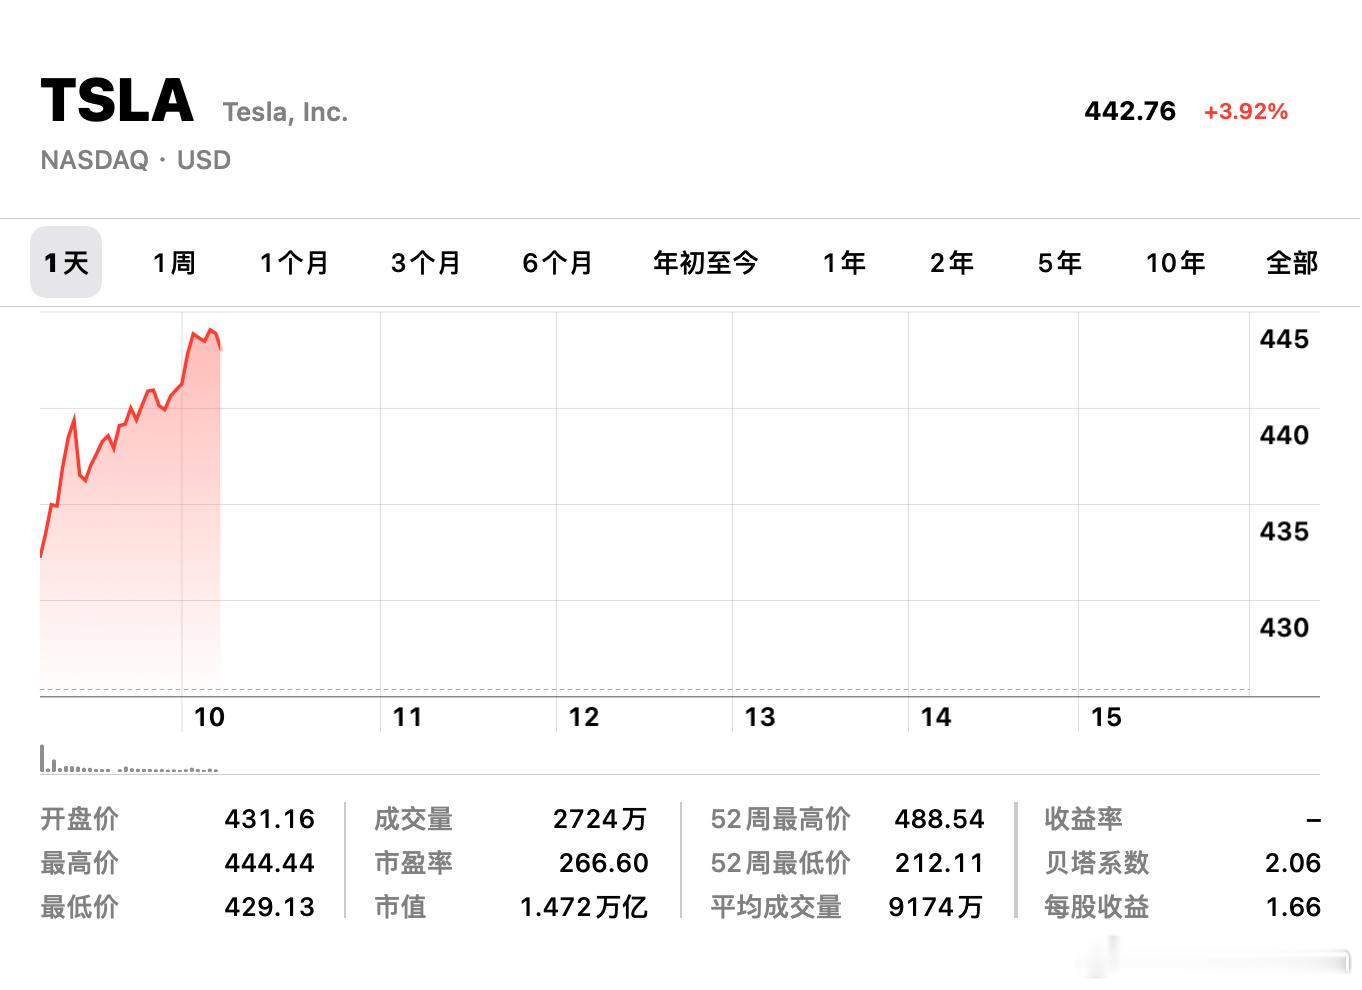1362x990 pixels.
Task: Click the beta value 2.06
Action: (x=1292, y=863)
